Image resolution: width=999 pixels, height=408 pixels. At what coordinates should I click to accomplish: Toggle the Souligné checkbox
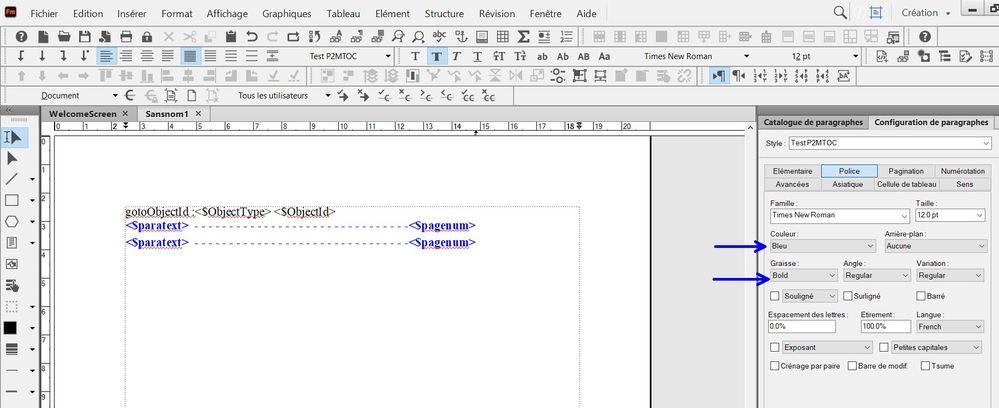pos(775,296)
